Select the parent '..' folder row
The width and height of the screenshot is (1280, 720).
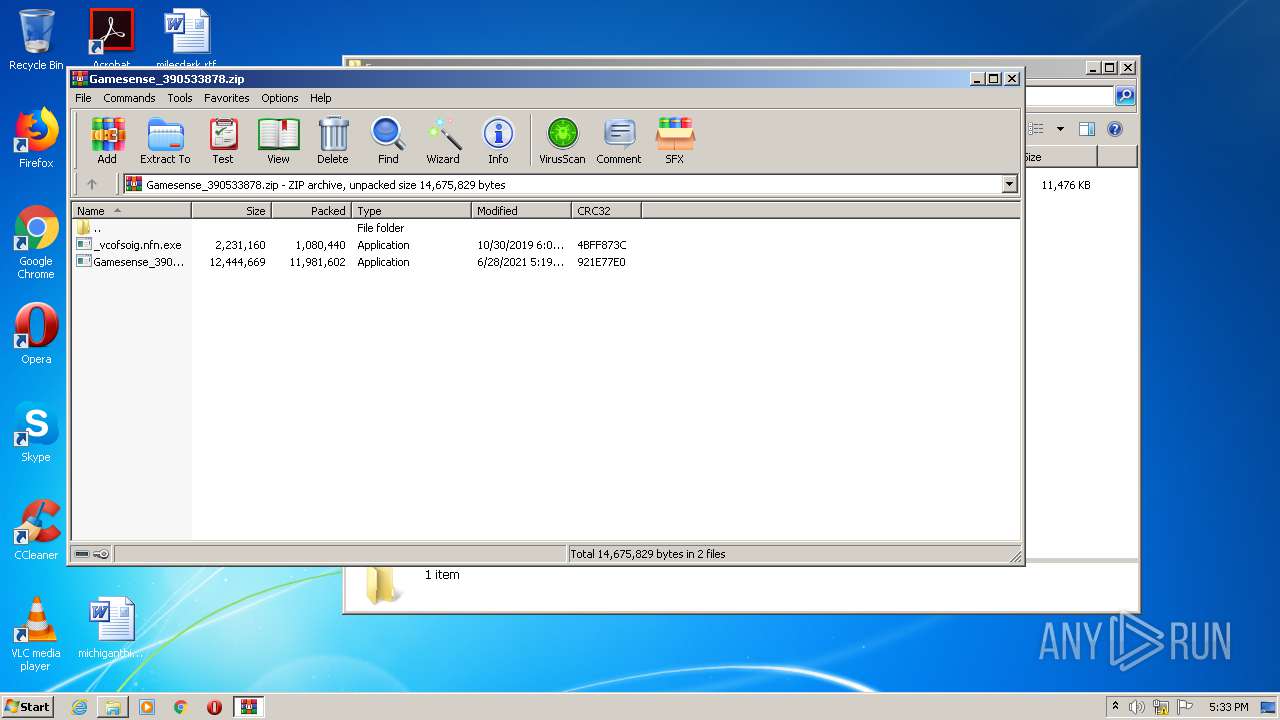[x=352, y=228]
